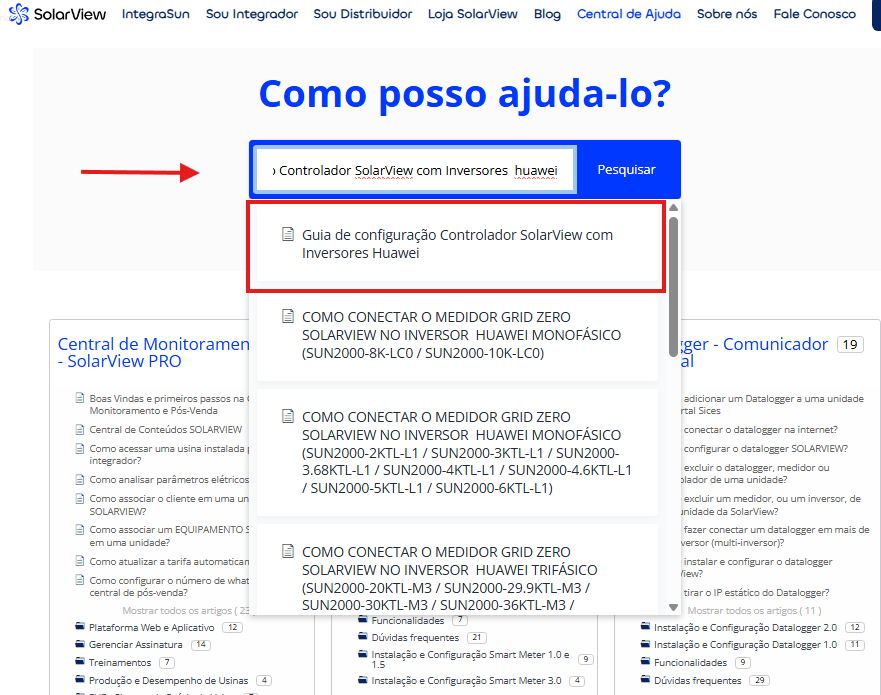The image size is (881, 695).
Task: Click document icon beside Central de Conteúdos SOLARVIEW
Action: pyautogui.click(x=80, y=430)
